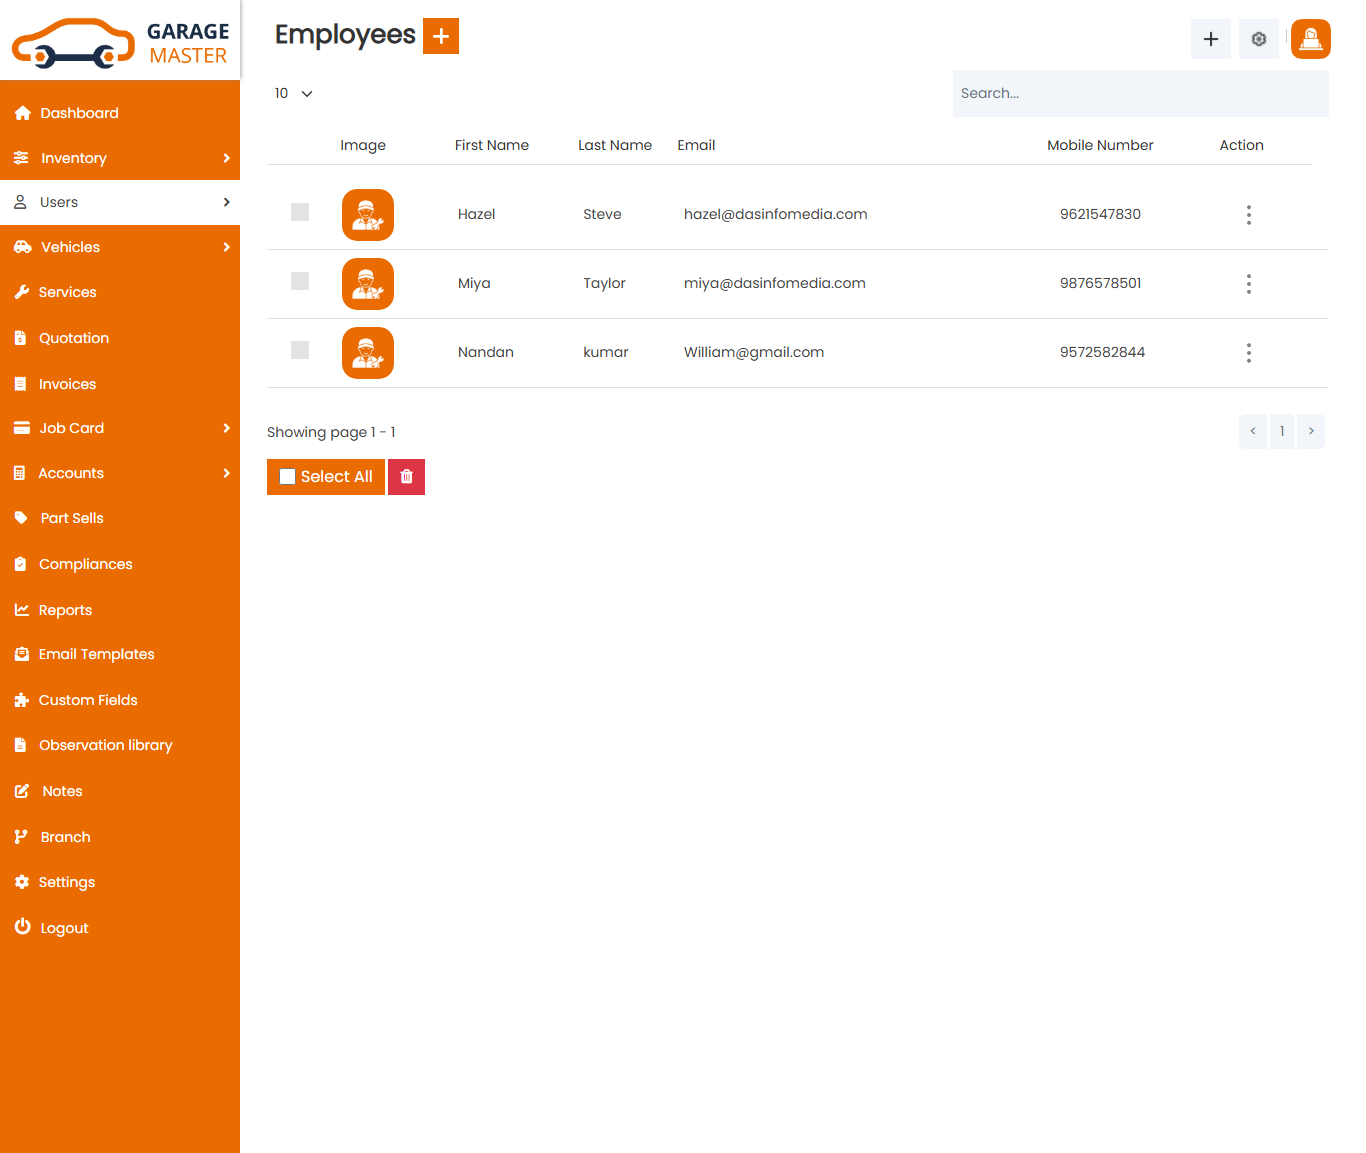Select the checkbox next to Miya Taylor

pyautogui.click(x=300, y=281)
